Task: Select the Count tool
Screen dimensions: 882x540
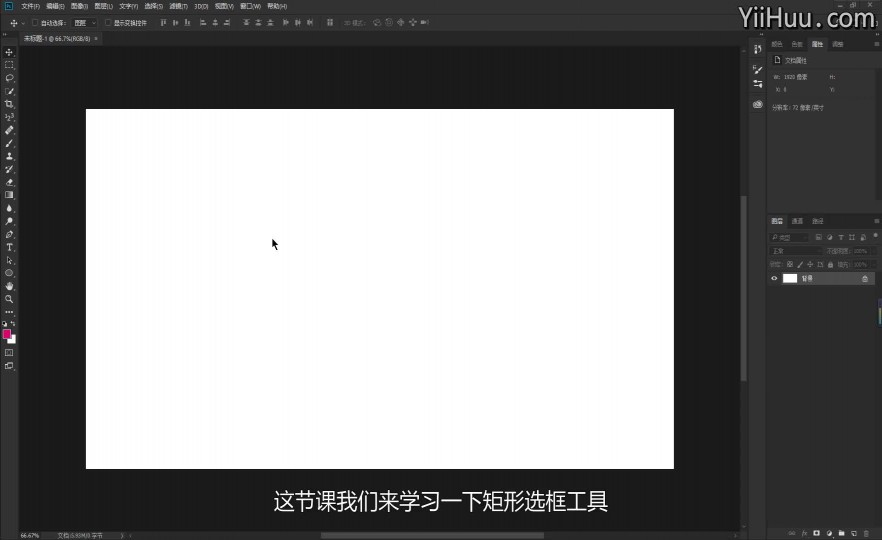Action: pyautogui.click(x=9, y=117)
